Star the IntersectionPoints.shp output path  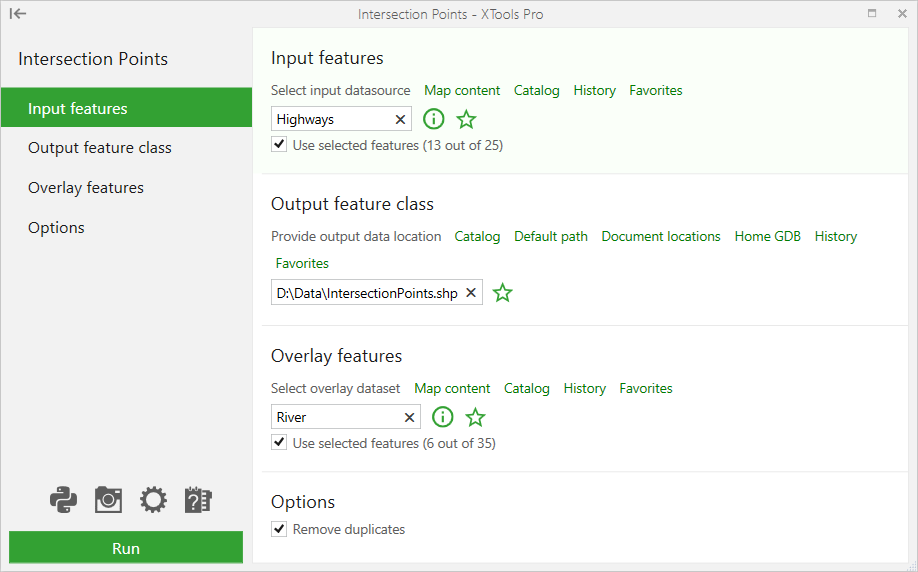point(502,293)
